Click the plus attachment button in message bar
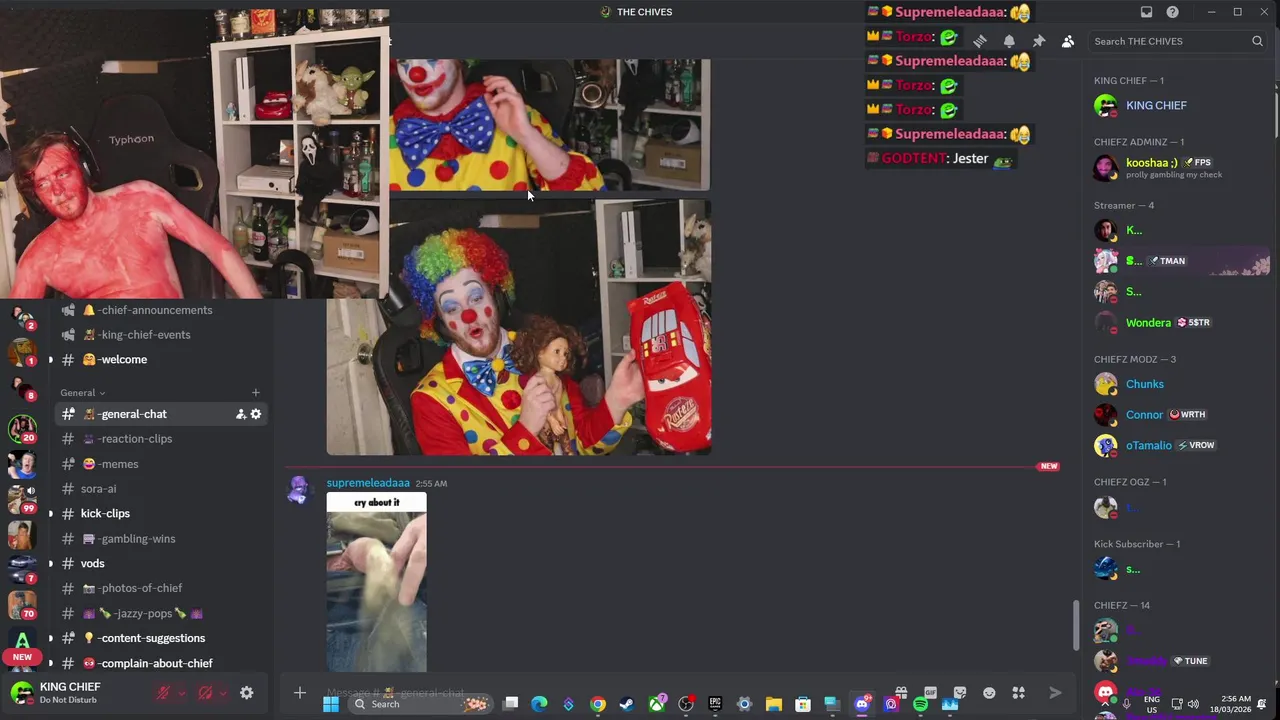The height and width of the screenshot is (720, 1280). [x=299, y=692]
